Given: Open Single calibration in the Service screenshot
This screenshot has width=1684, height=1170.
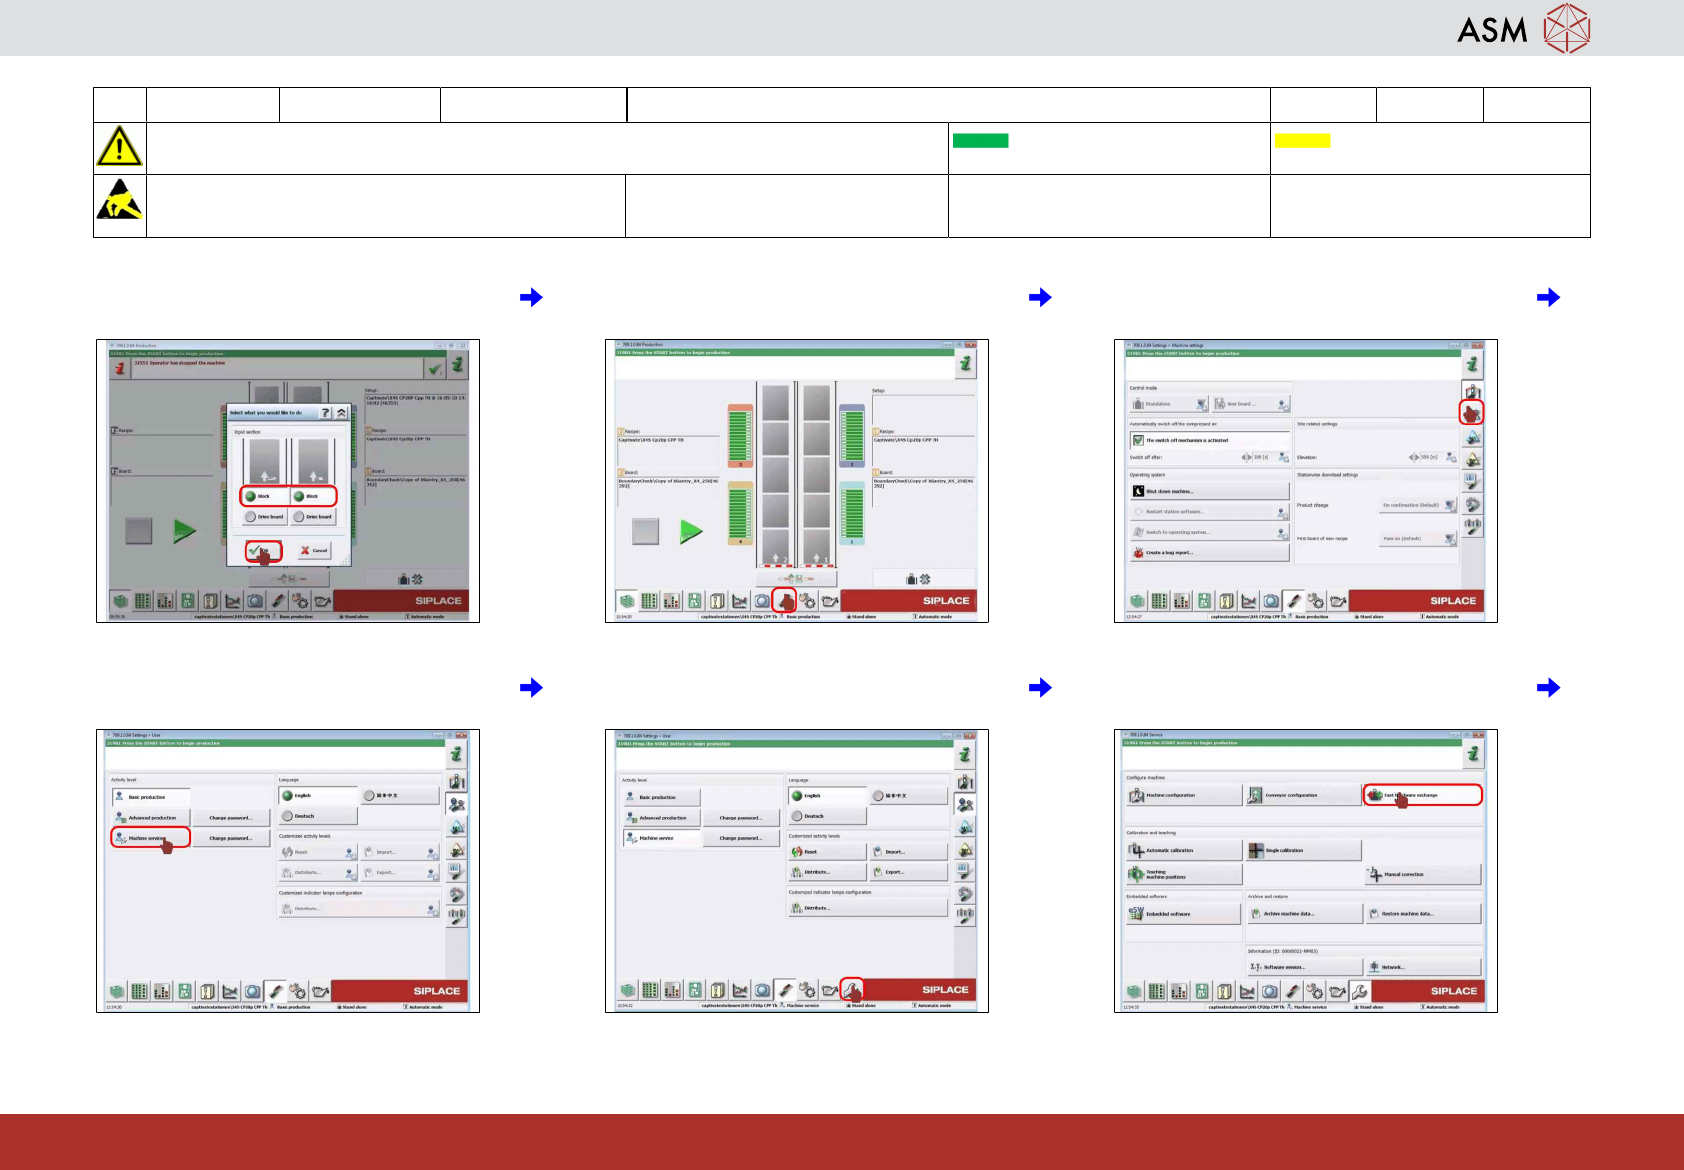Looking at the screenshot, I should click(1304, 850).
